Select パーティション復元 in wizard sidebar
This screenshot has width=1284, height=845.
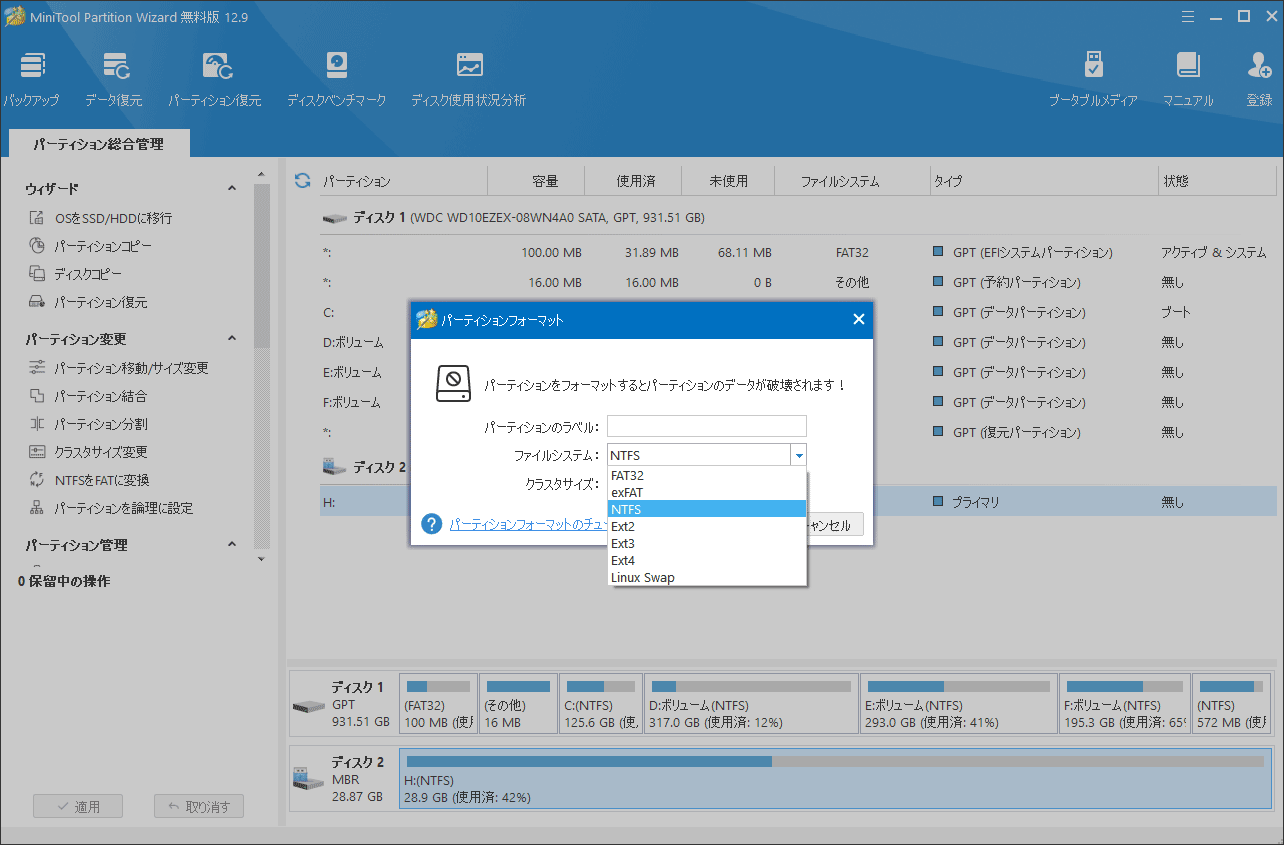[x=87, y=302]
